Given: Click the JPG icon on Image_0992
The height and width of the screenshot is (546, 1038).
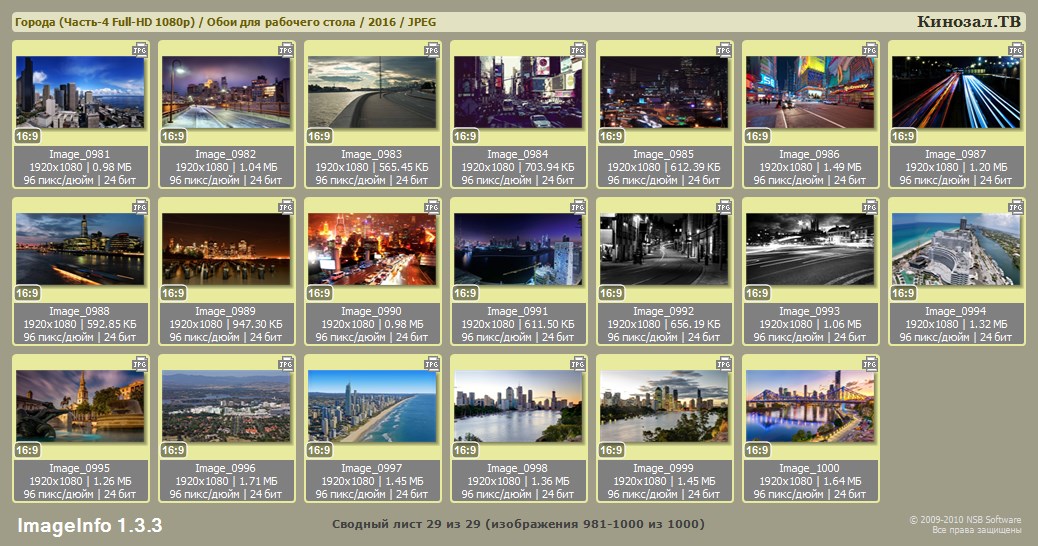Looking at the screenshot, I should pos(724,206).
